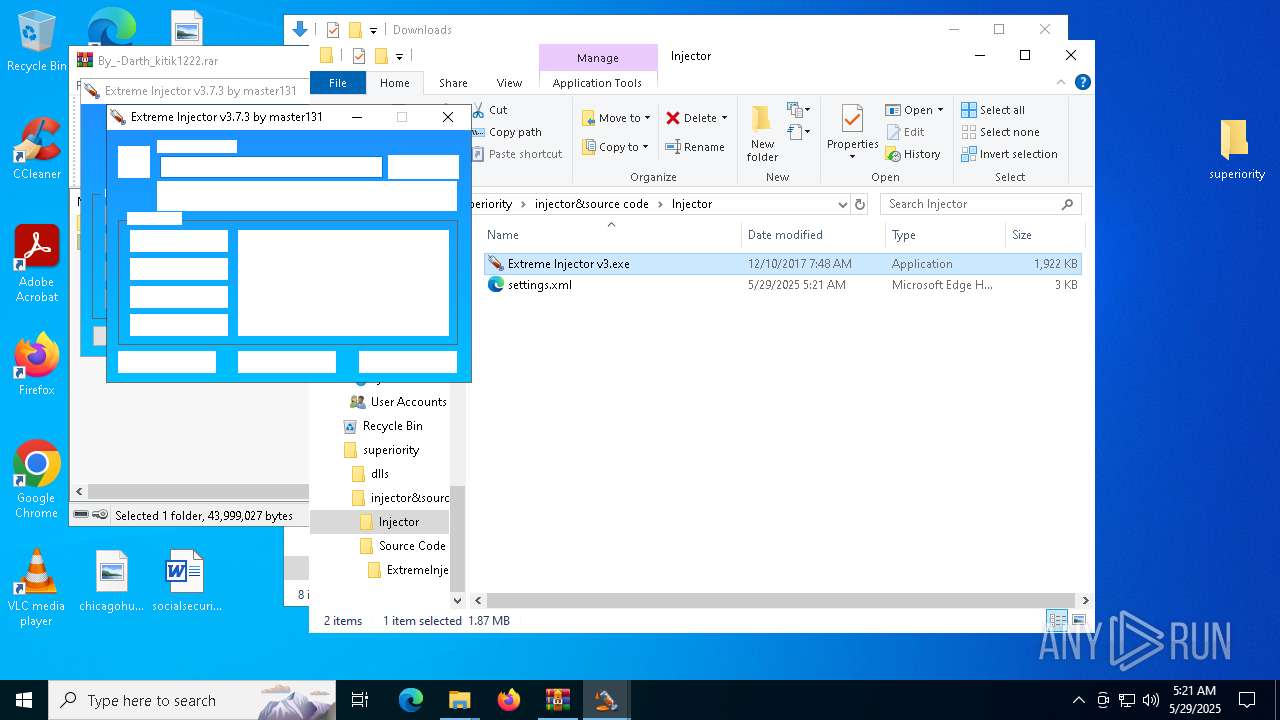Collapse the ribbon with the chevron
Screen dimensions: 1280x720
(1062, 83)
